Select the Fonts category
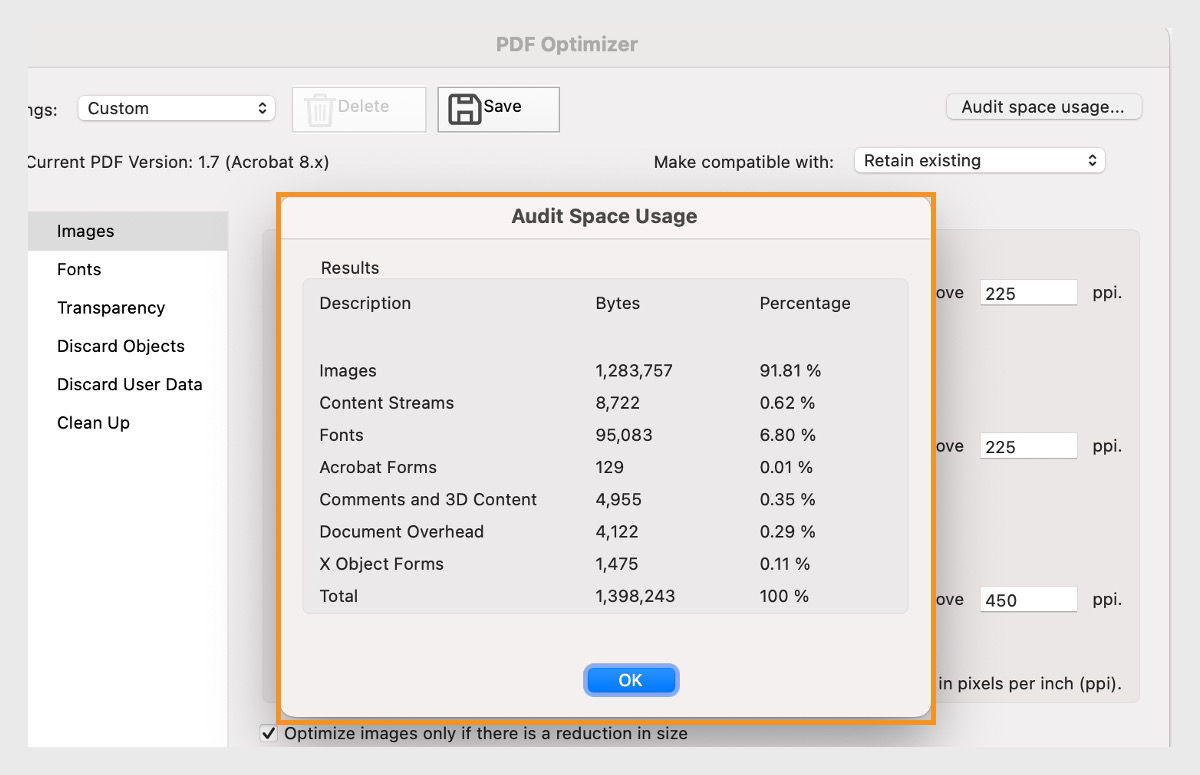Screen dimensions: 1200x775 click(78, 269)
